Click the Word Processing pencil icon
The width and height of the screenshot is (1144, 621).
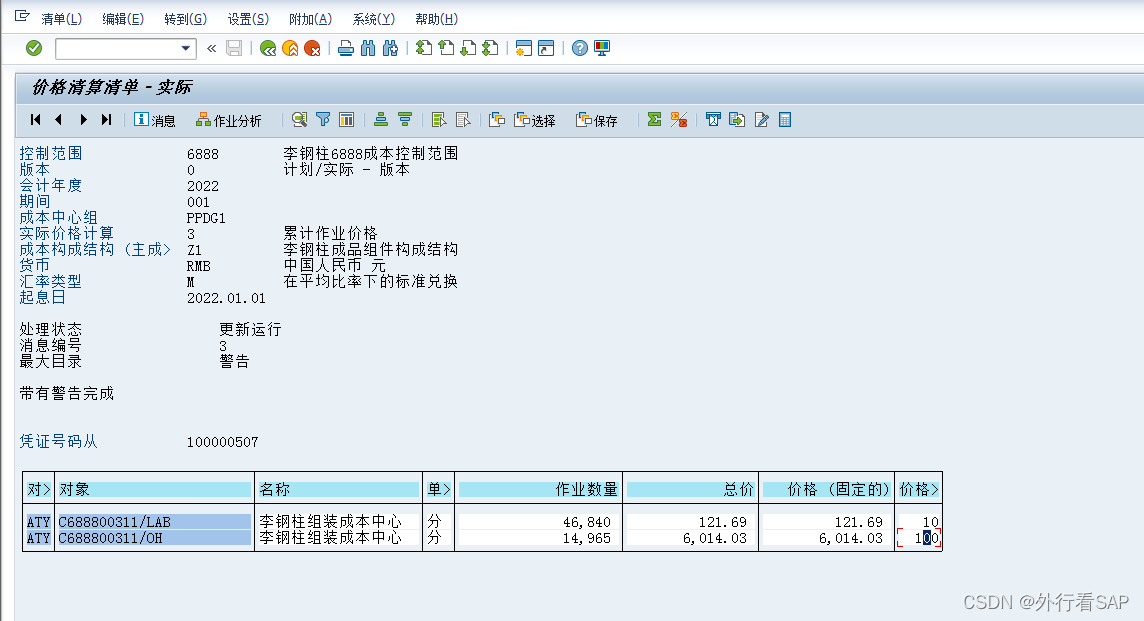(x=761, y=120)
